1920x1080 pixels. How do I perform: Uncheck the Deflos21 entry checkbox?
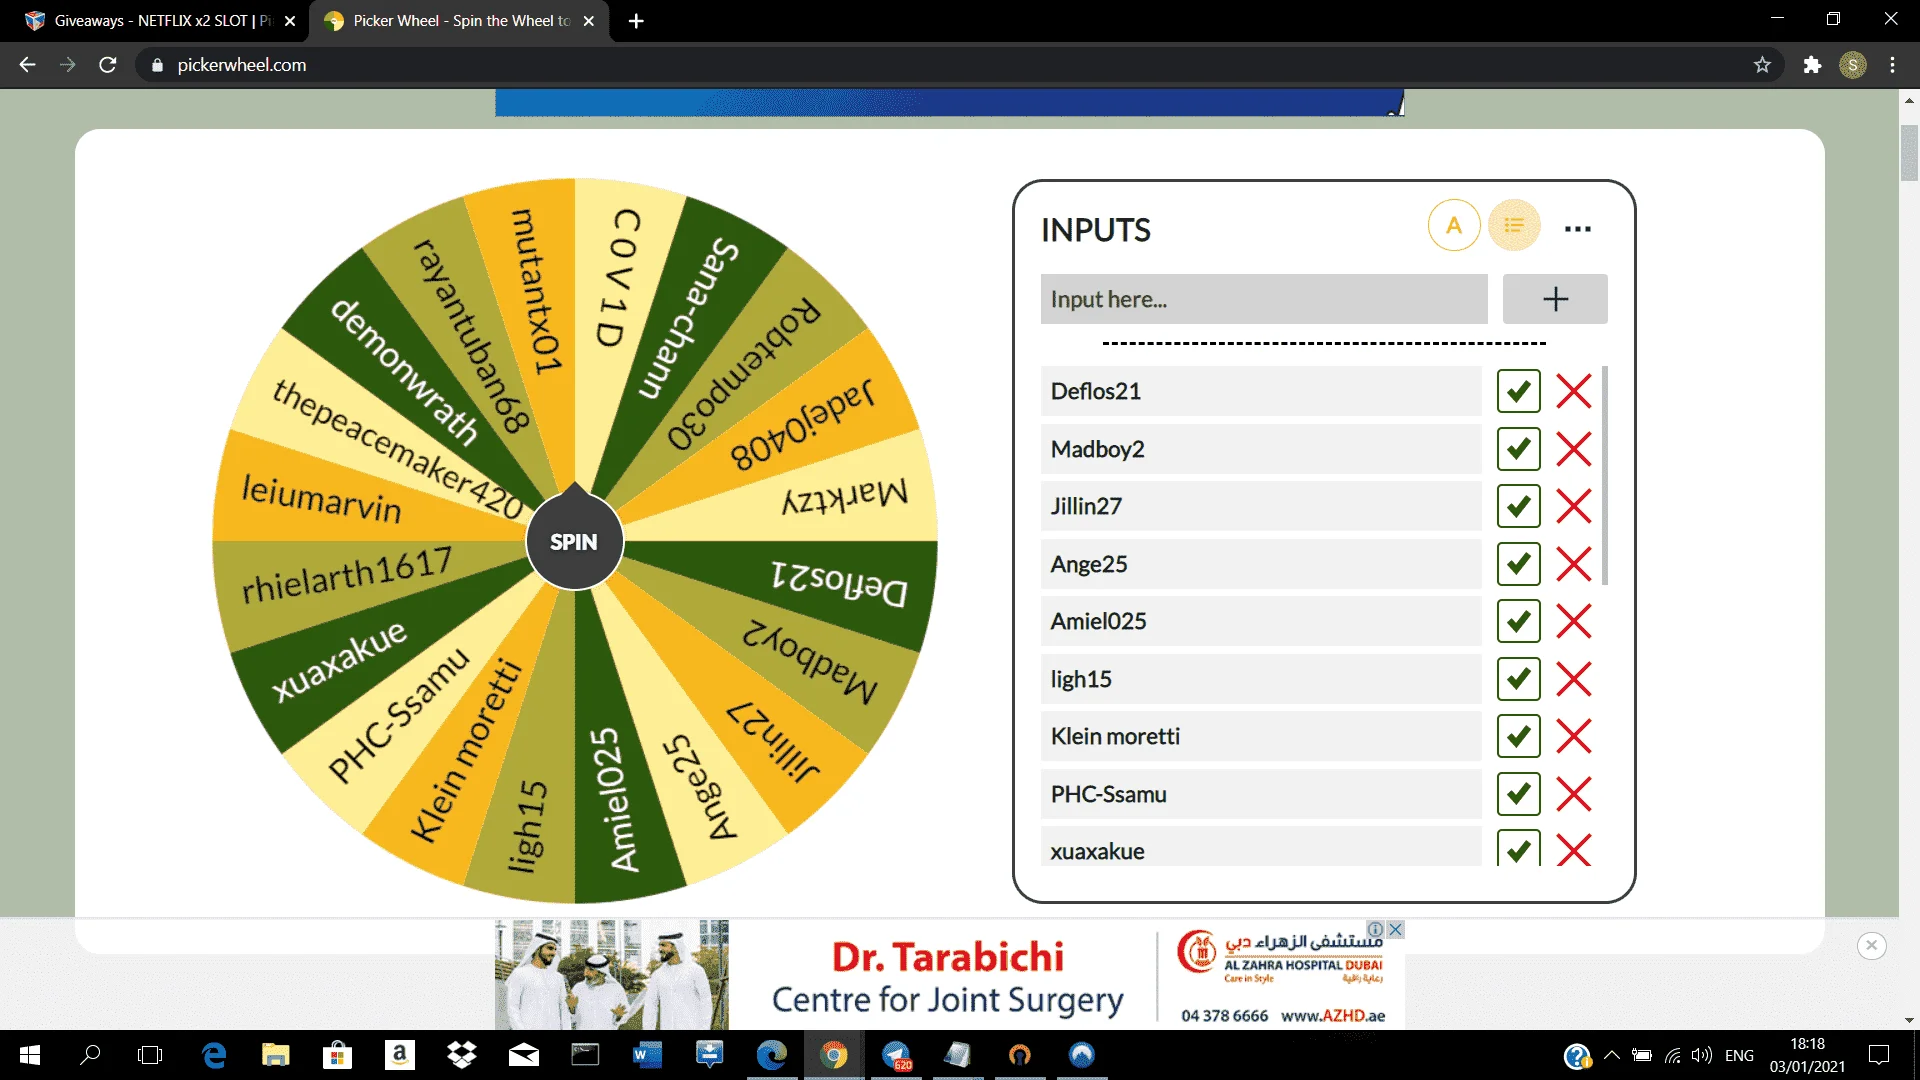1518,391
